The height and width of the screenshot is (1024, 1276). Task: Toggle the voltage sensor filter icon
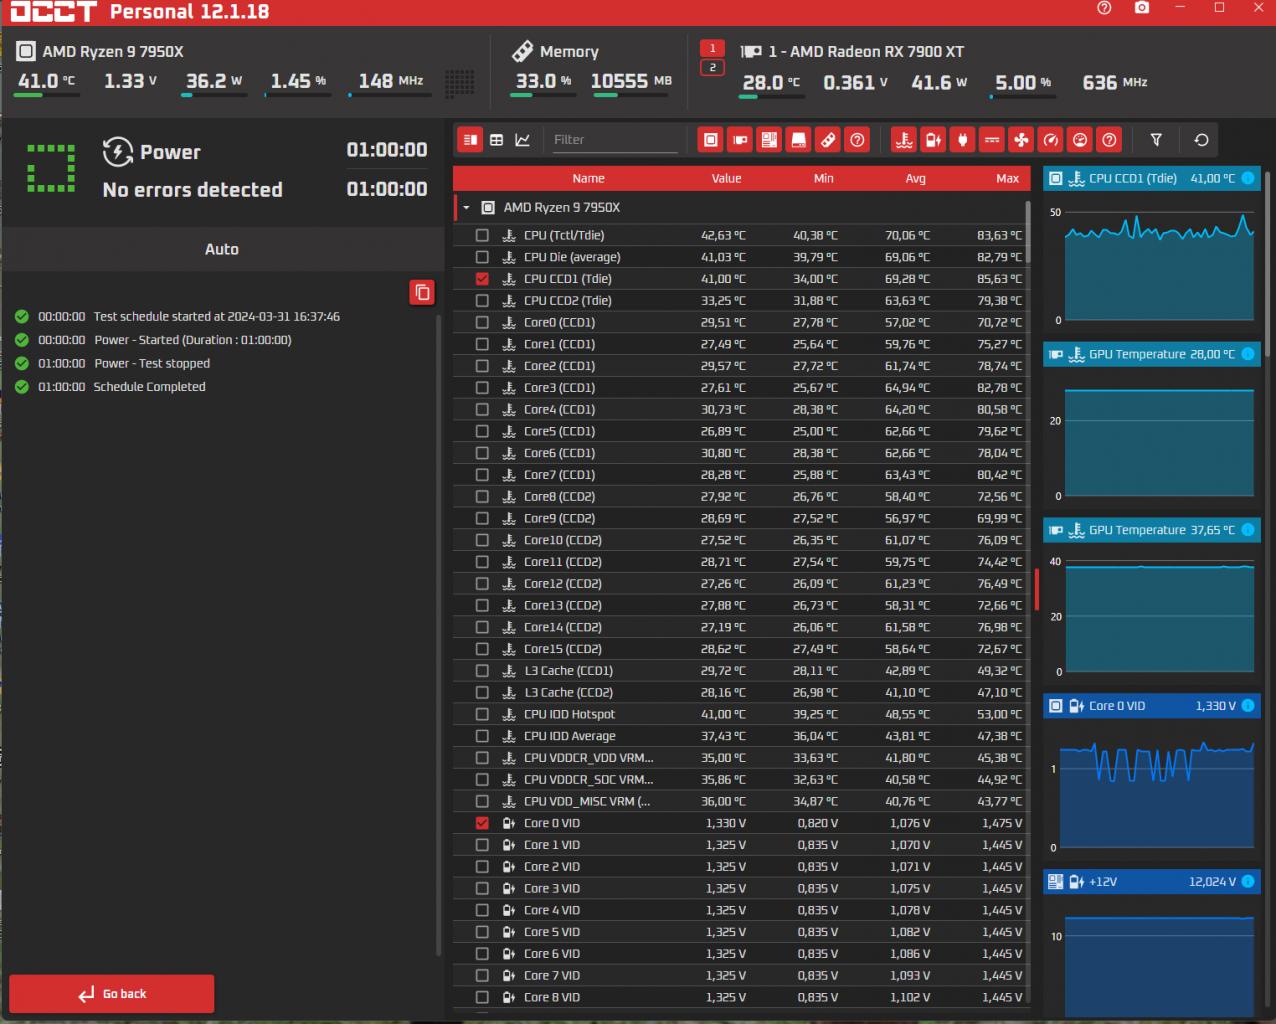coord(933,140)
